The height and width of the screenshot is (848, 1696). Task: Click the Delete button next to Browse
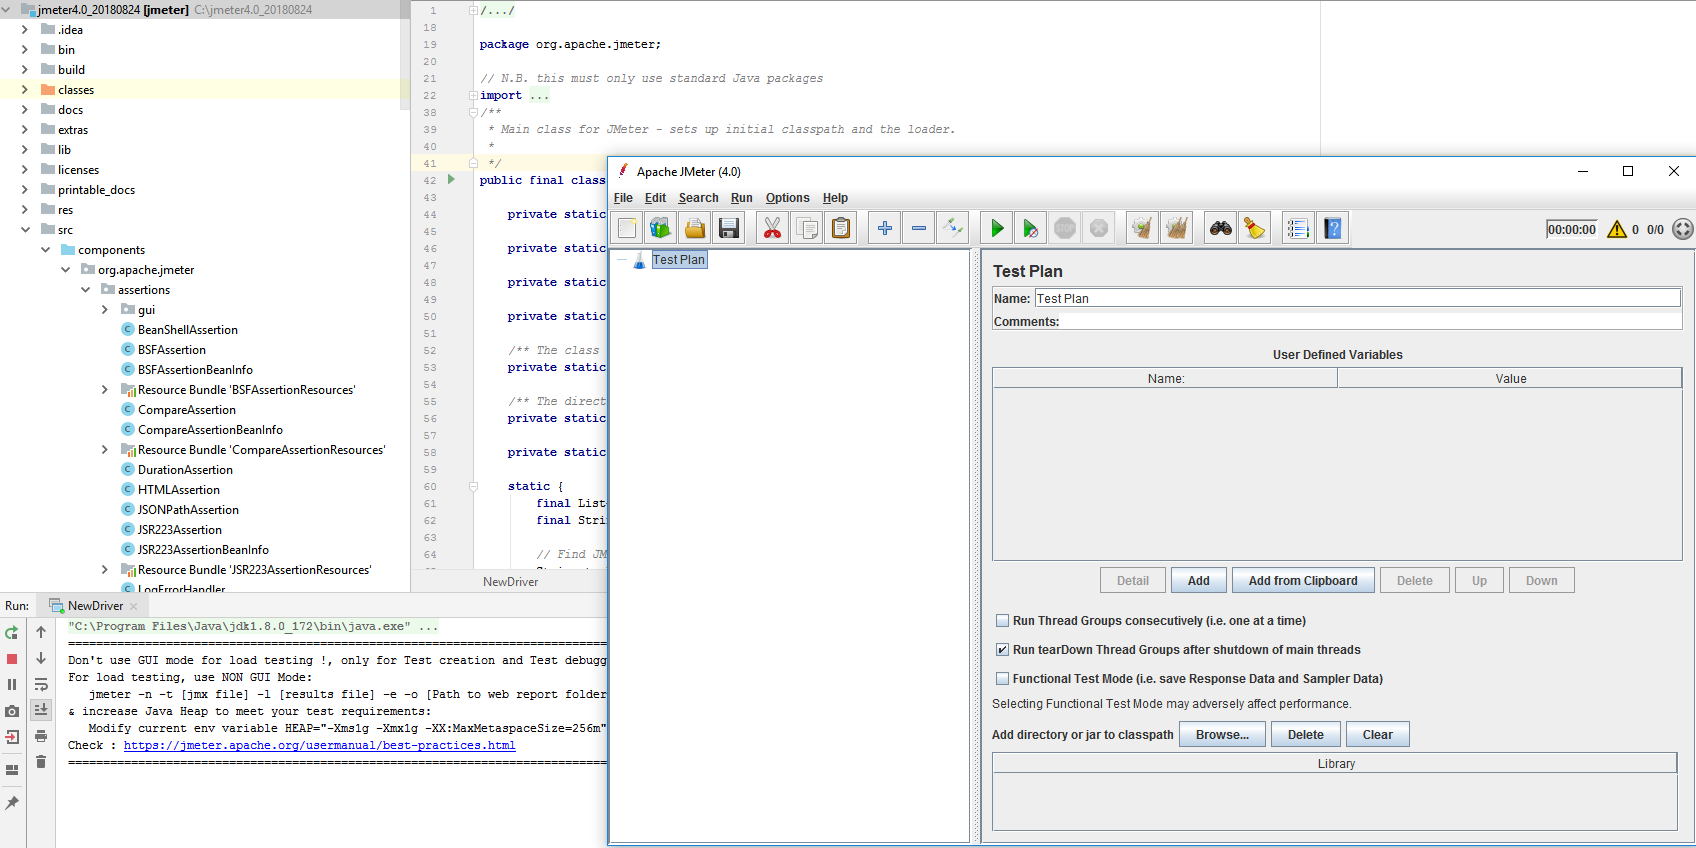click(x=1305, y=735)
